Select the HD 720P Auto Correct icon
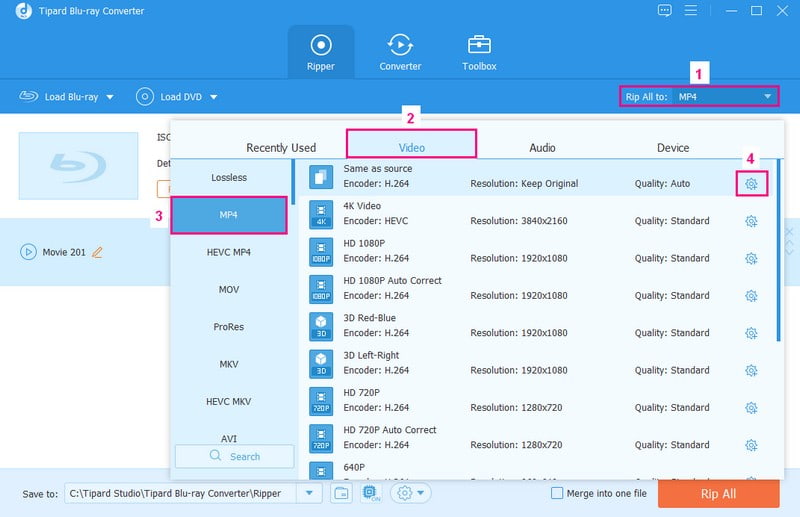The height and width of the screenshot is (517, 800). pos(321,438)
